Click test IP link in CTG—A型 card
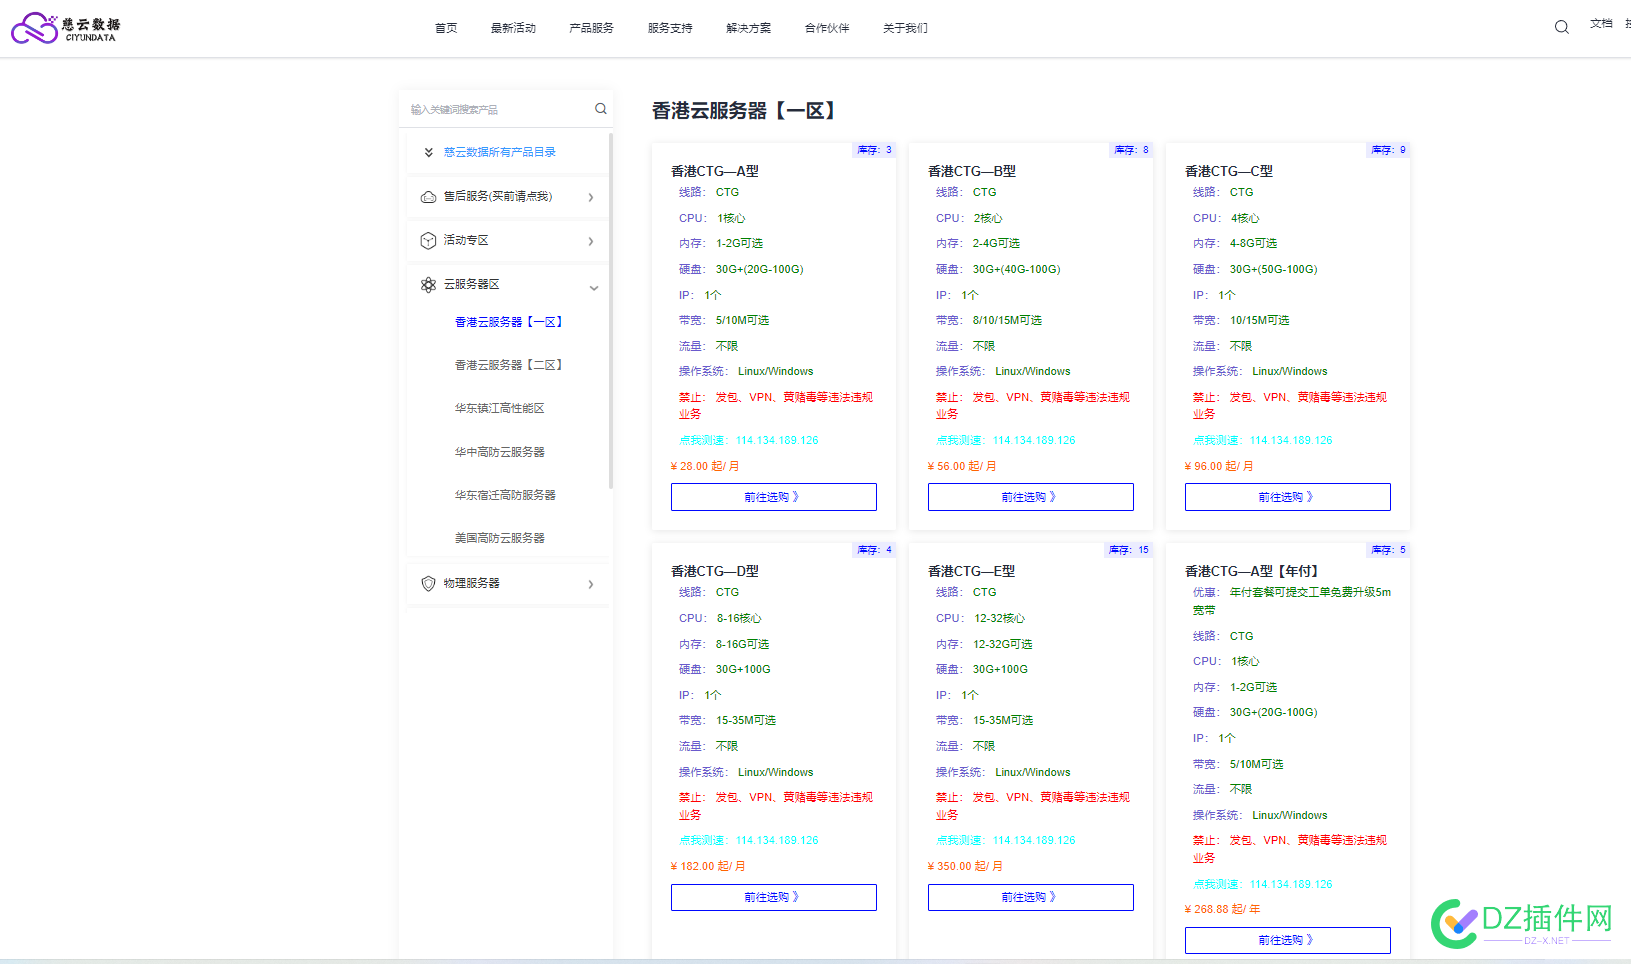 click(x=749, y=440)
